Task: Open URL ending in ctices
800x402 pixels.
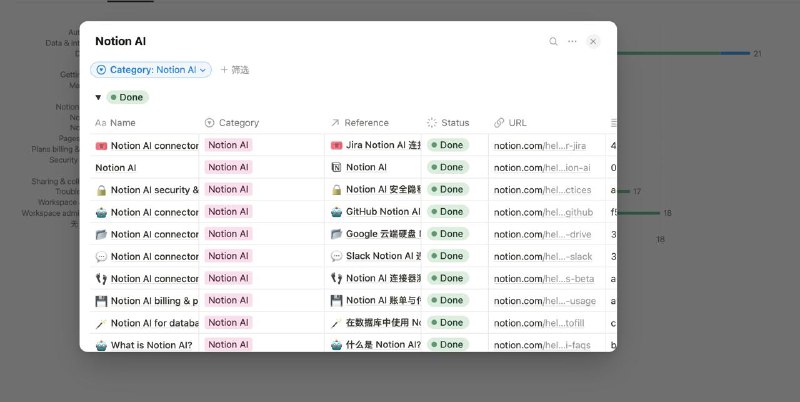Action: (x=542, y=190)
